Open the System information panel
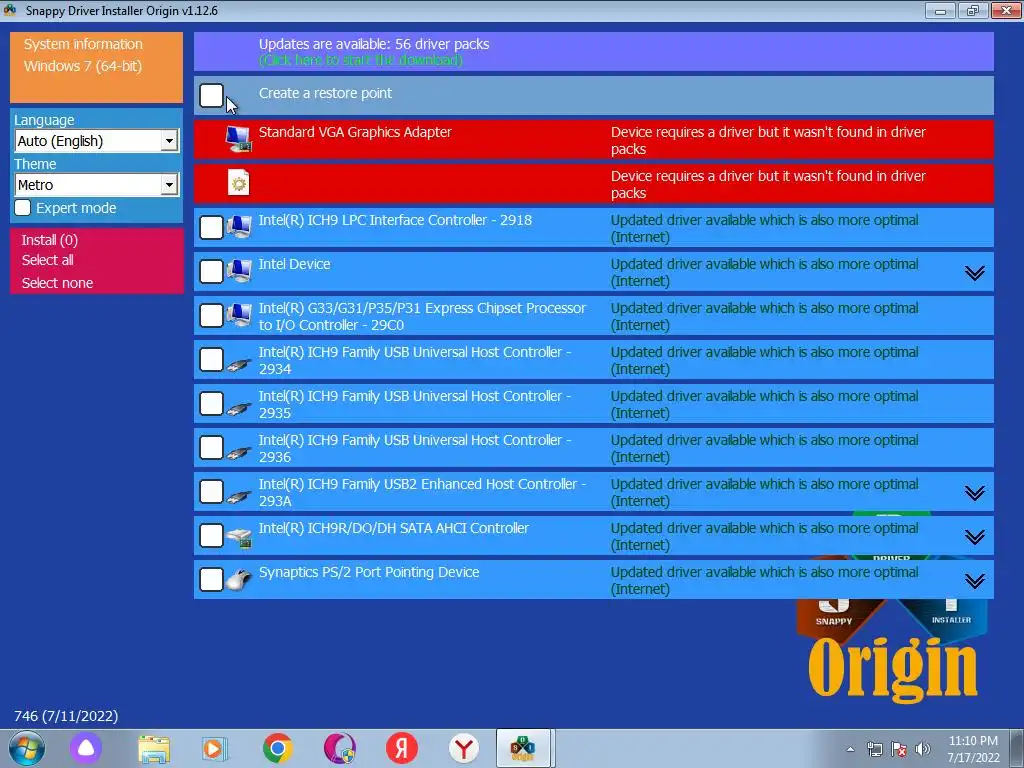This screenshot has width=1024, height=768. coord(97,67)
